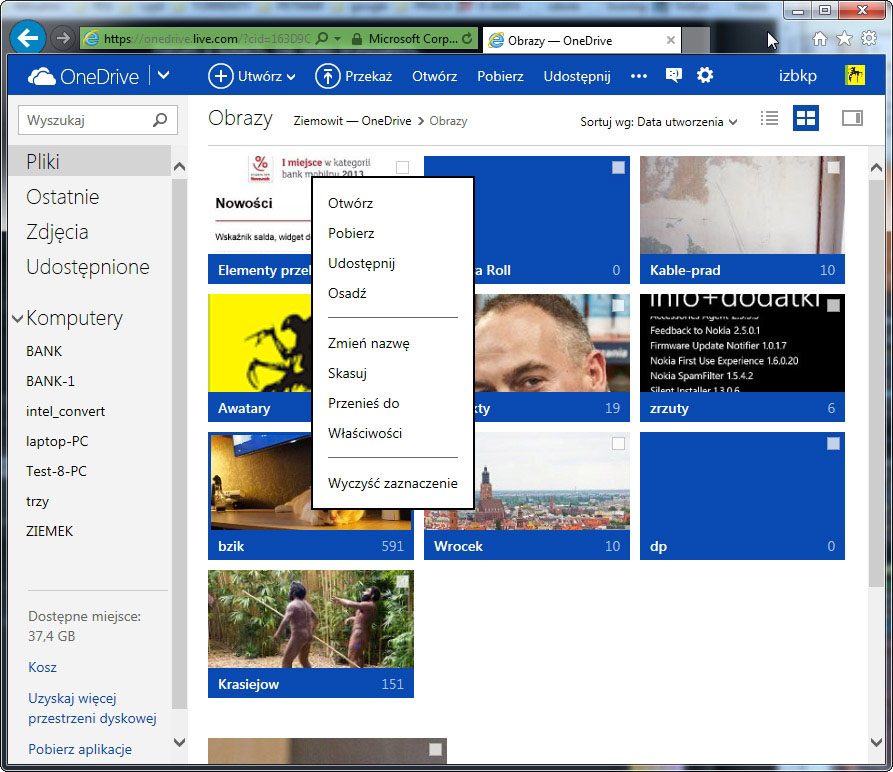Screen dimensions: 893x772
Task: Show the details pane
Action: click(x=852, y=118)
